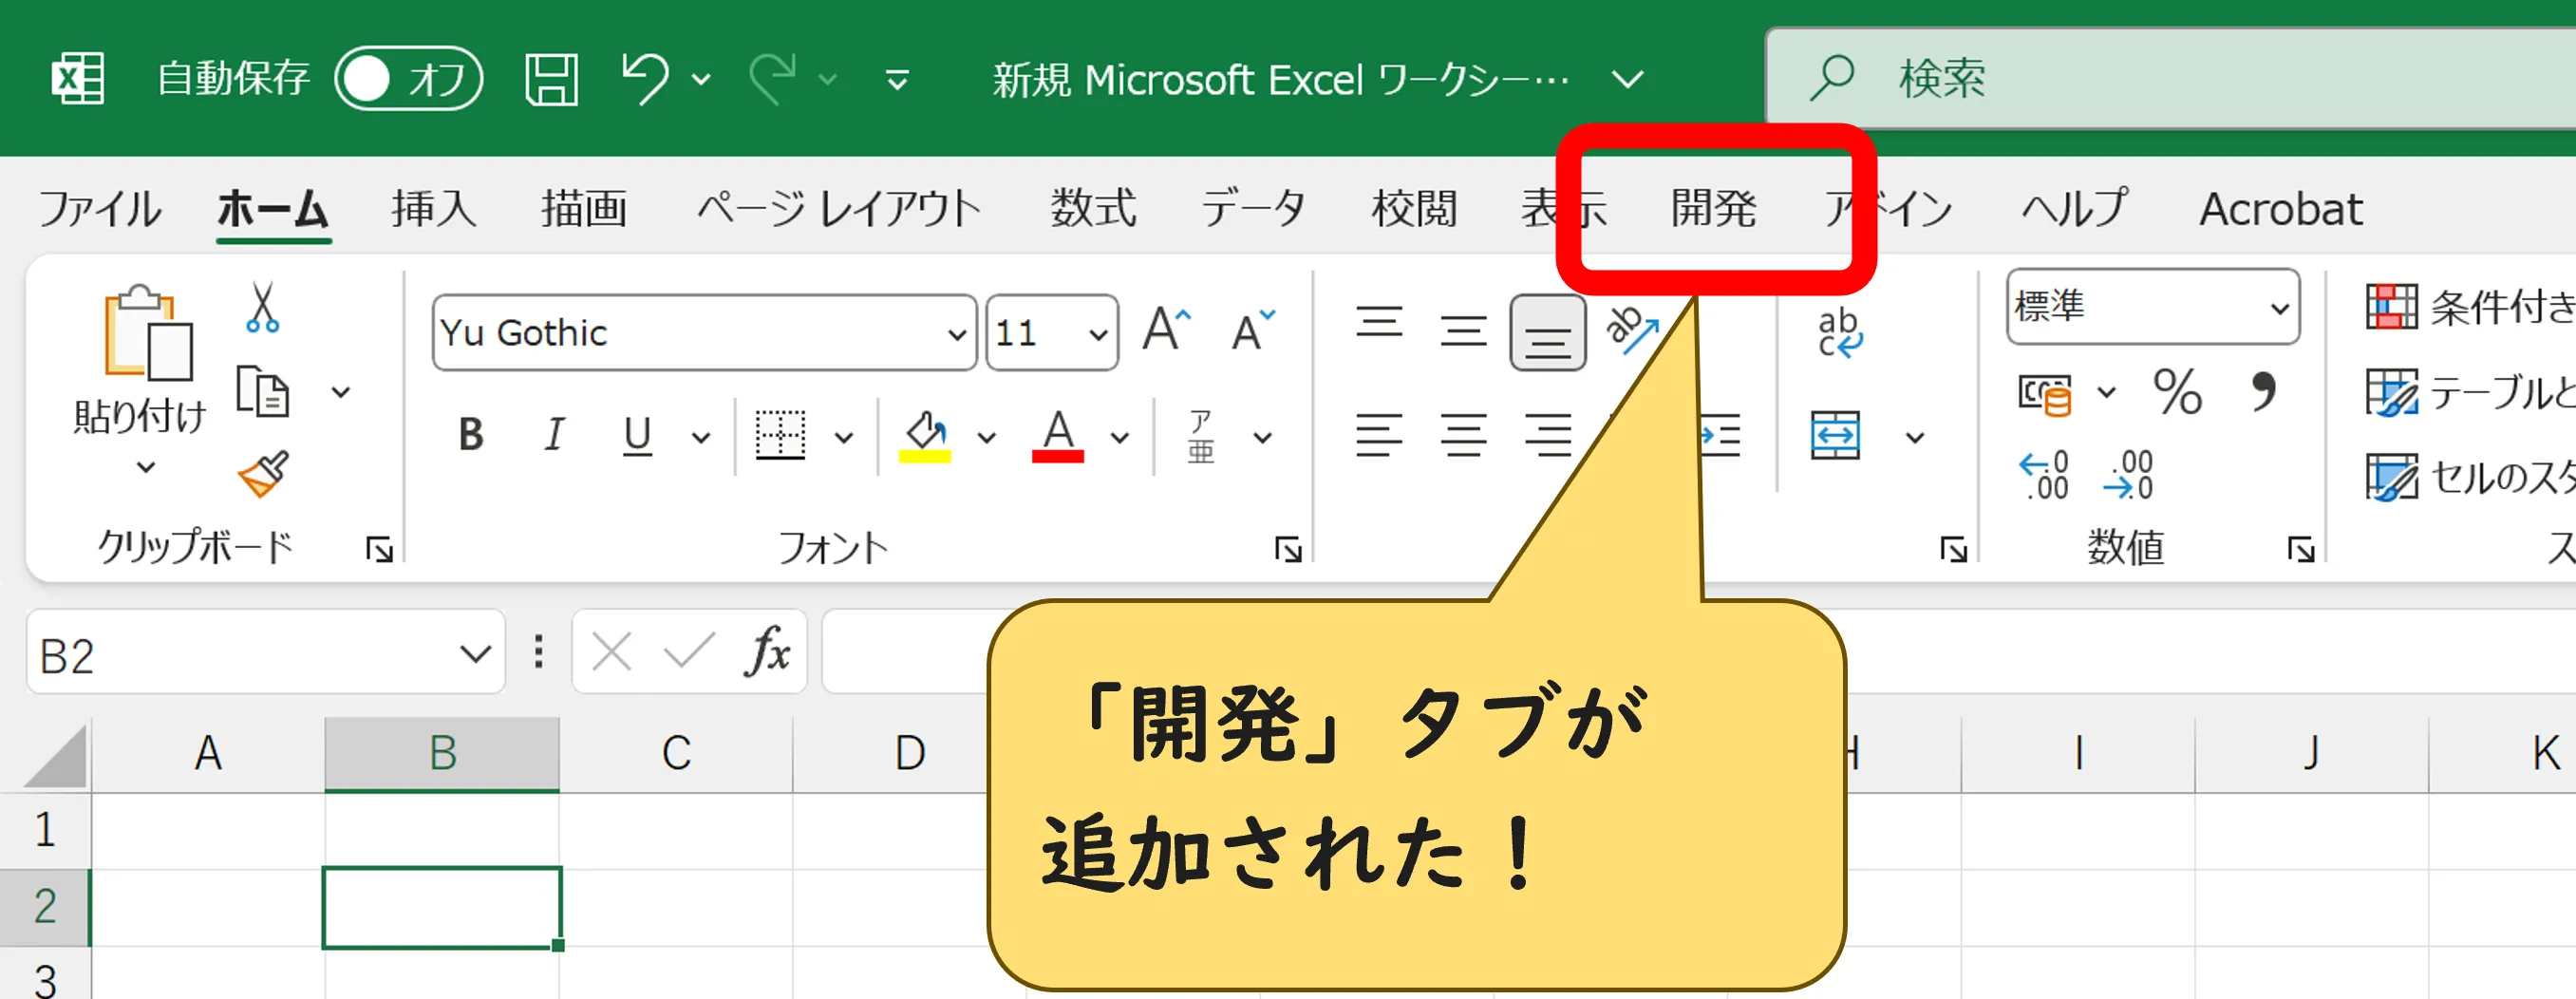Click the Borders icon

(780, 435)
